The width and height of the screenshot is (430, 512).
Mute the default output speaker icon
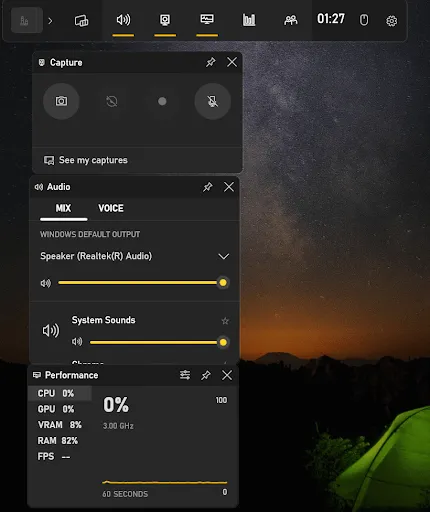click(x=46, y=283)
